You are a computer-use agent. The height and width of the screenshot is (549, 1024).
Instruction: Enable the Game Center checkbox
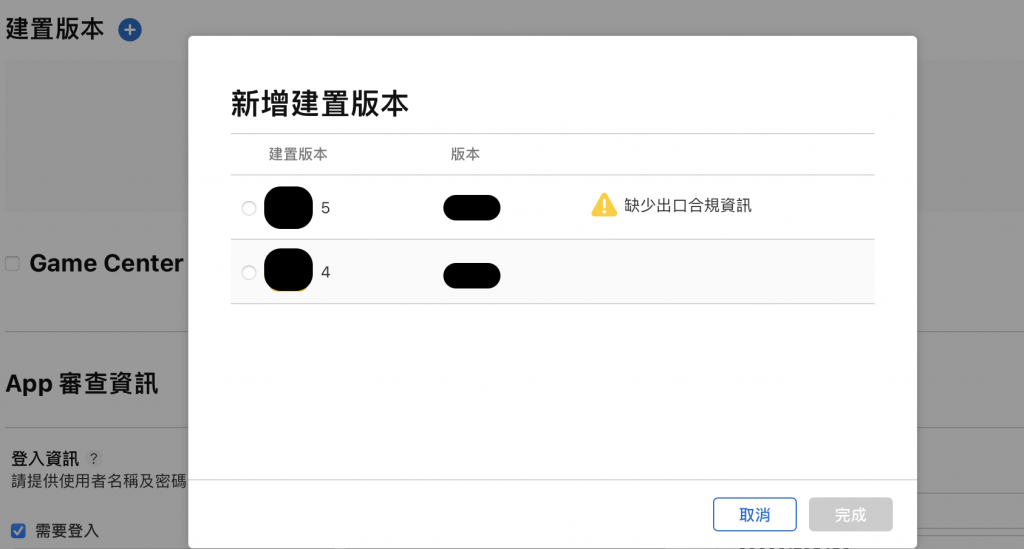point(12,264)
